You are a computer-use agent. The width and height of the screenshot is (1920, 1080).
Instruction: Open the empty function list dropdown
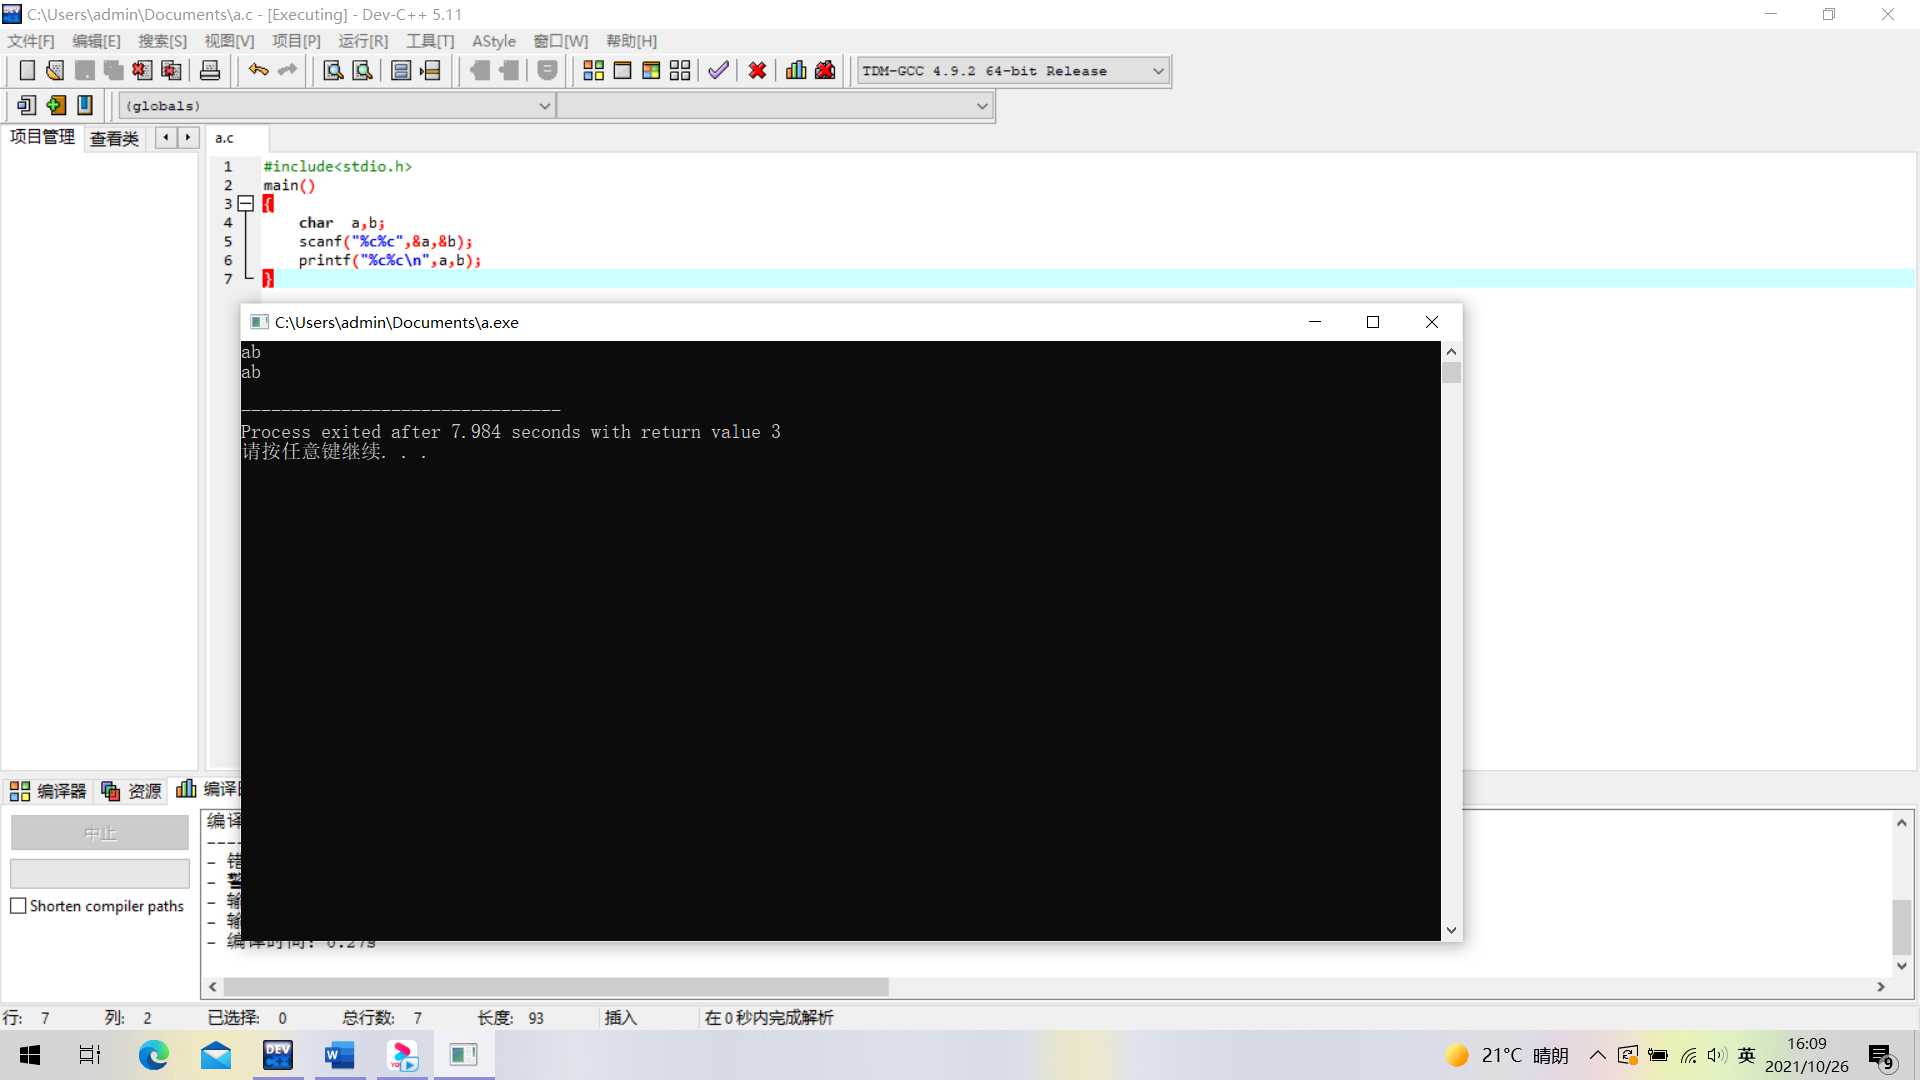click(x=982, y=106)
